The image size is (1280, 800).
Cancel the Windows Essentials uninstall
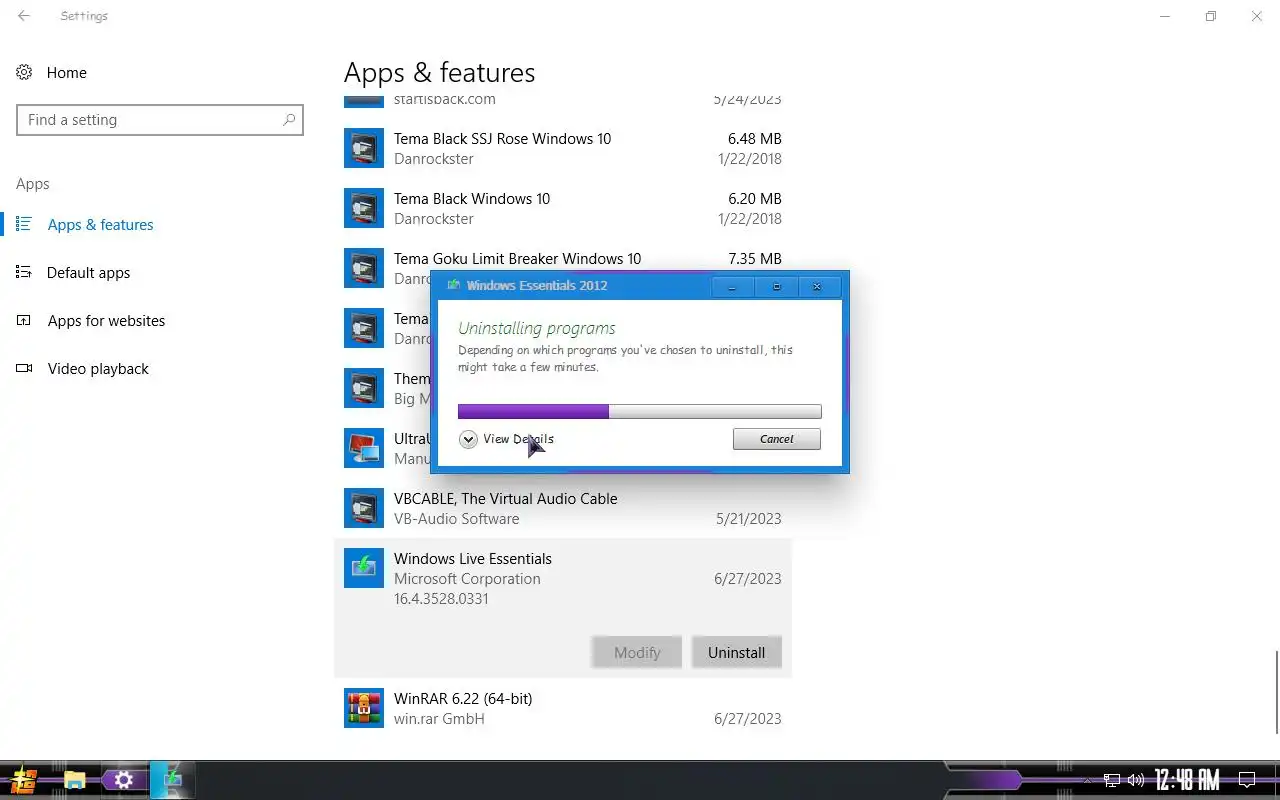(777, 439)
